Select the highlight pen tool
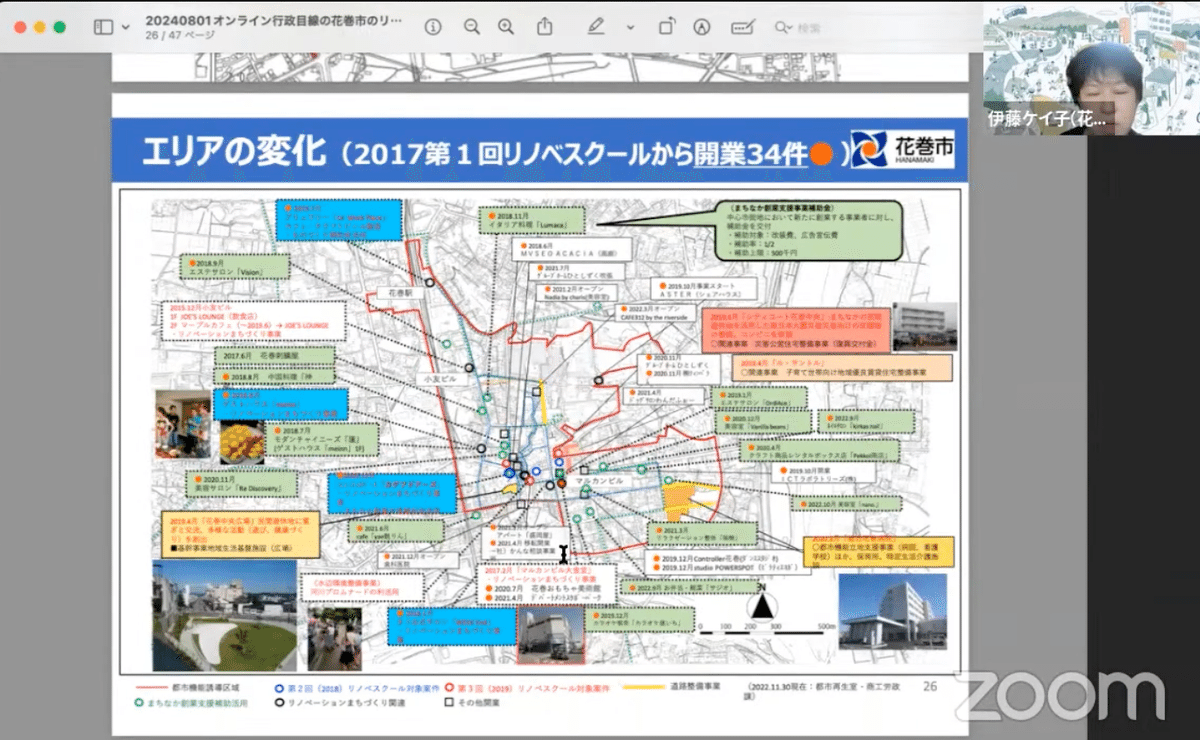This screenshot has width=1200, height=740. [596, 27]
